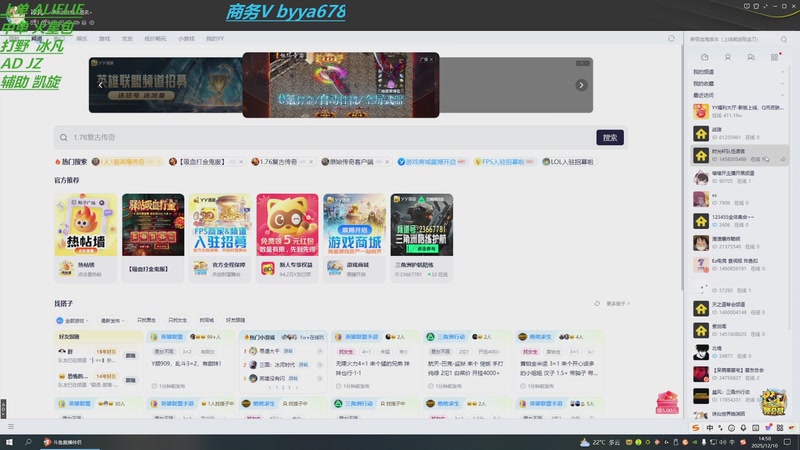Open 三国：冰河时代 in 热门小游戏 list
Image resolution: width=800 pixels, height=450 pixels.
tap(283, 364)
